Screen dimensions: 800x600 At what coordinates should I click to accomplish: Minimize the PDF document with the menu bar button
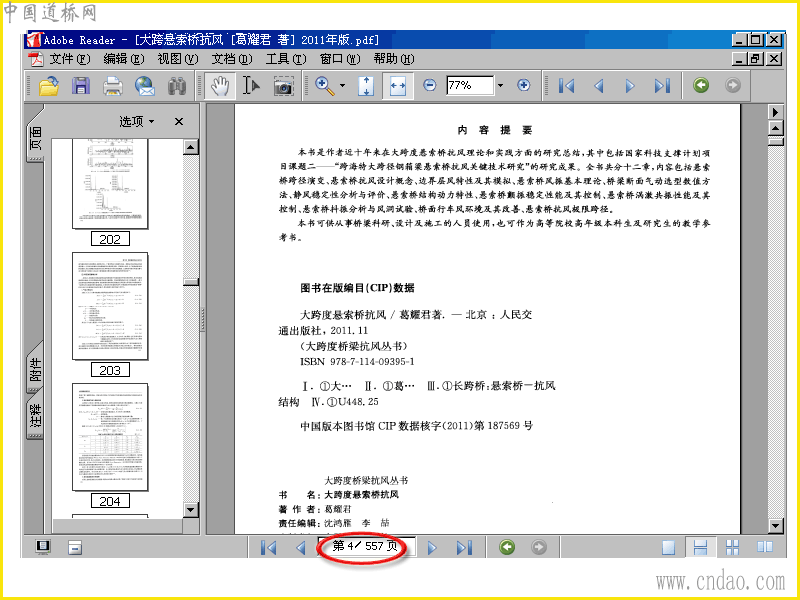tap(739, 59)
